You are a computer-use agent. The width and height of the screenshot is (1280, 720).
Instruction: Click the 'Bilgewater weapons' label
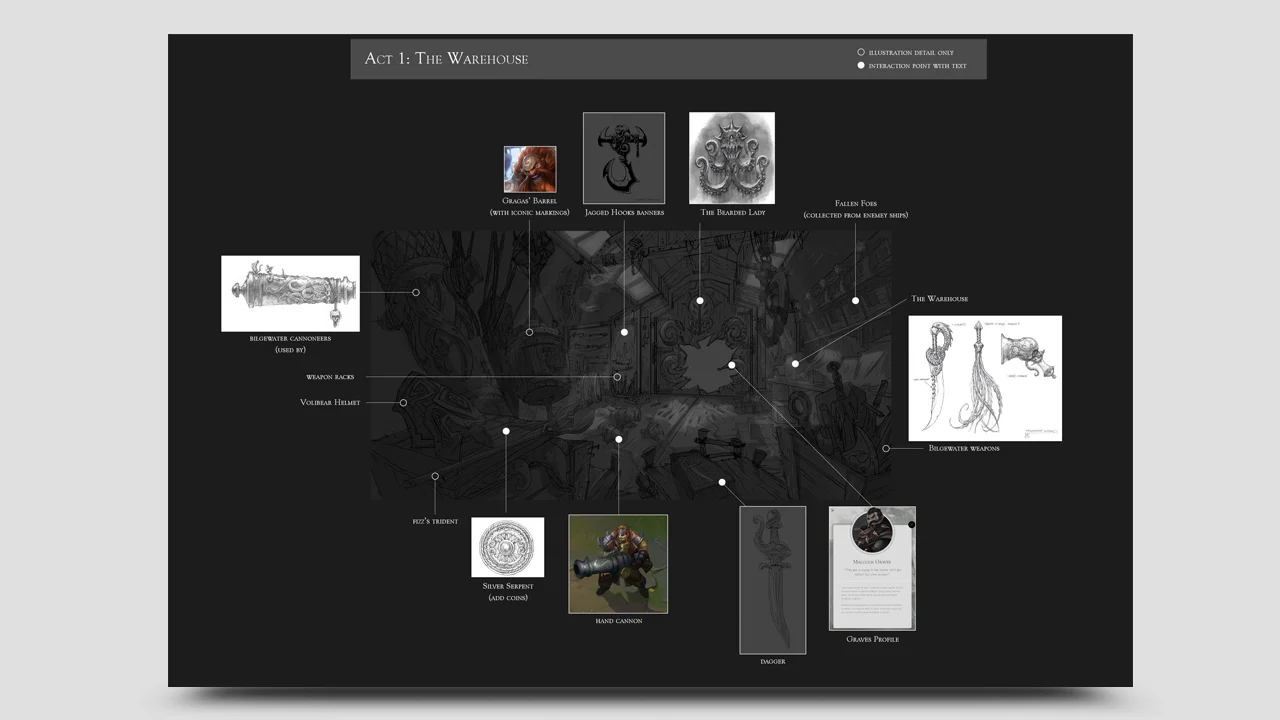coord(964,449)
